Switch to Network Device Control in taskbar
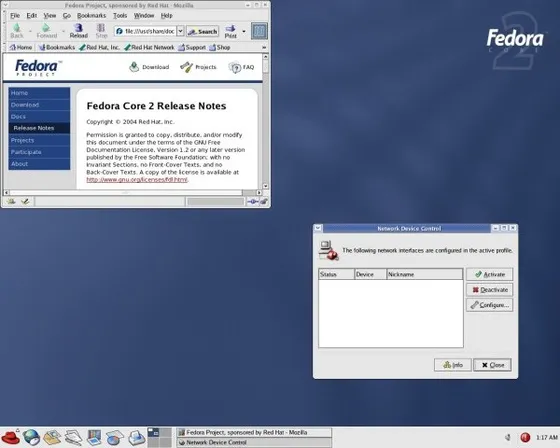The image size is (560, 448). click(254, 442)
